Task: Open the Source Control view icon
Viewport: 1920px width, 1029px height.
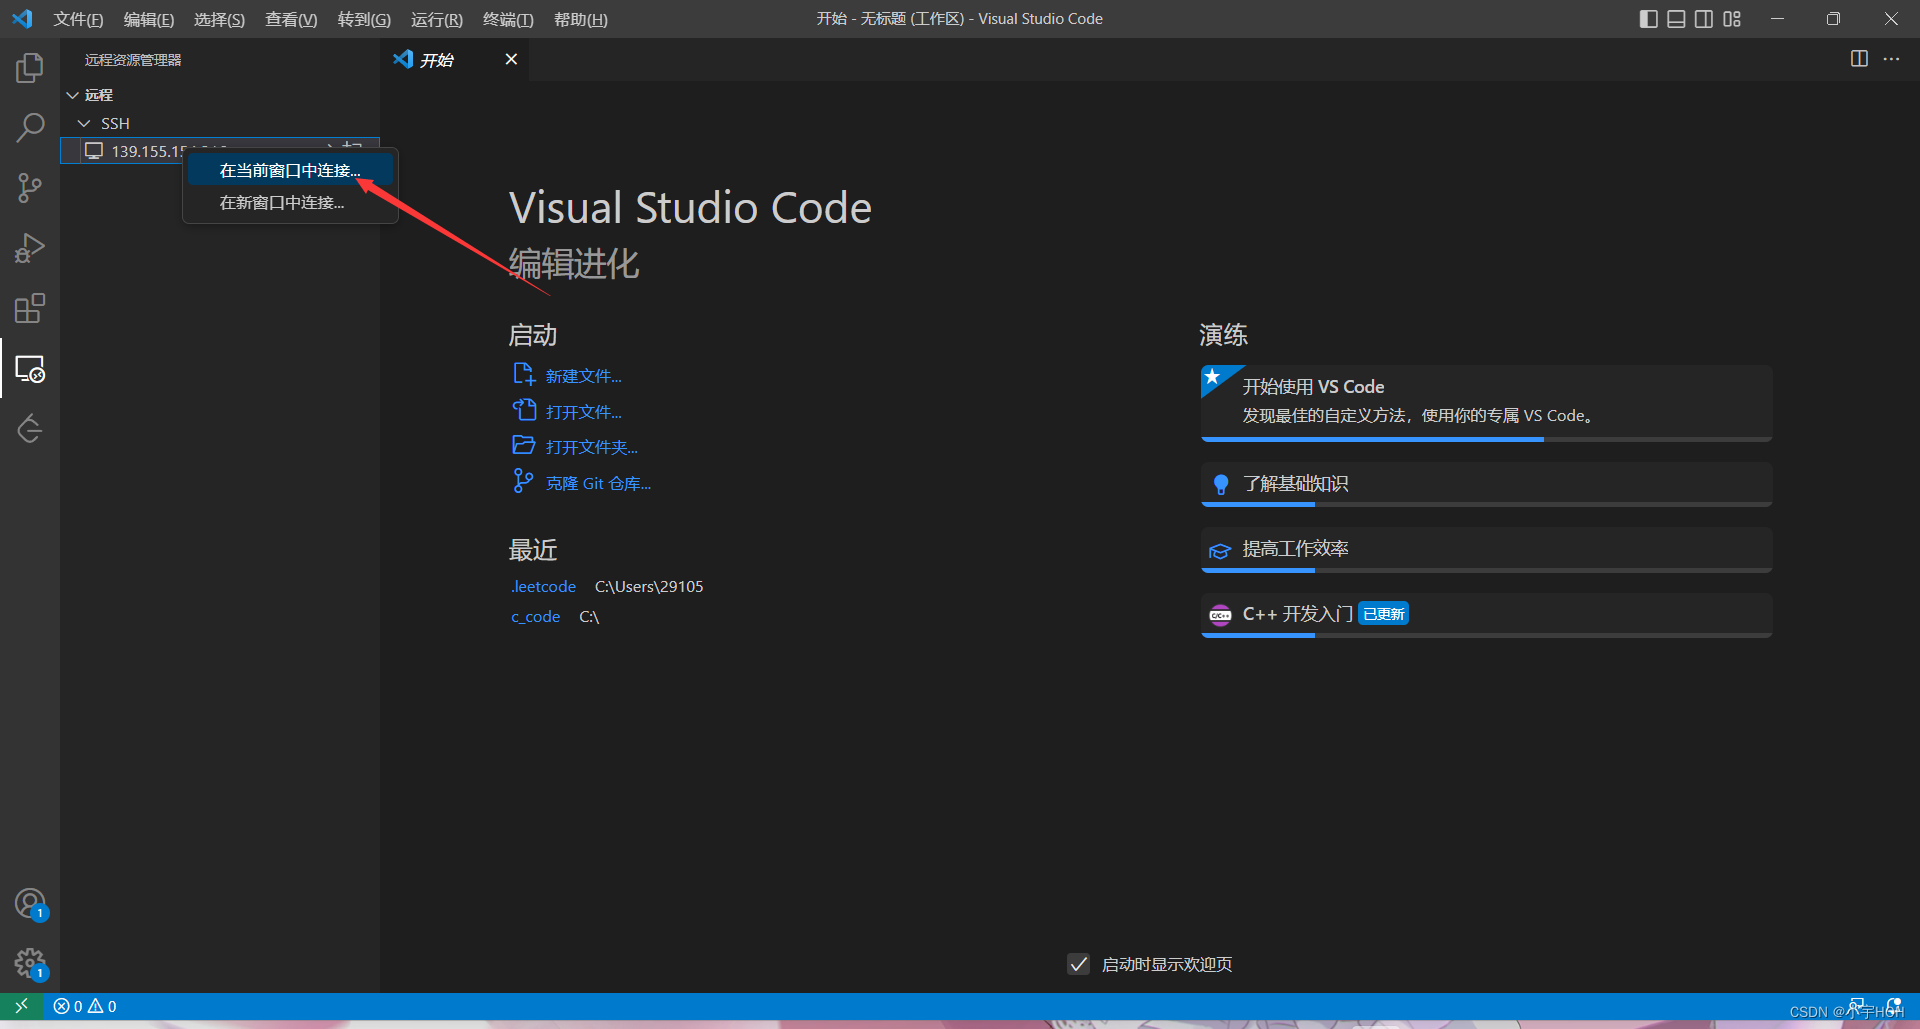Action: [30, 188]
